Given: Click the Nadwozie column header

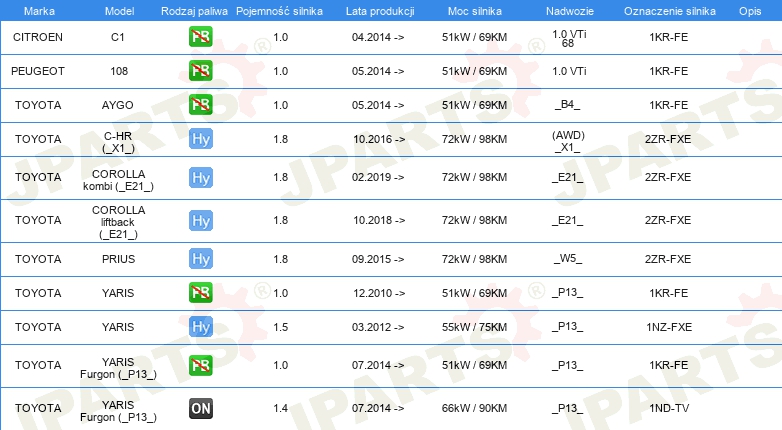Looking at the screenshot, I should click(570, 11).
